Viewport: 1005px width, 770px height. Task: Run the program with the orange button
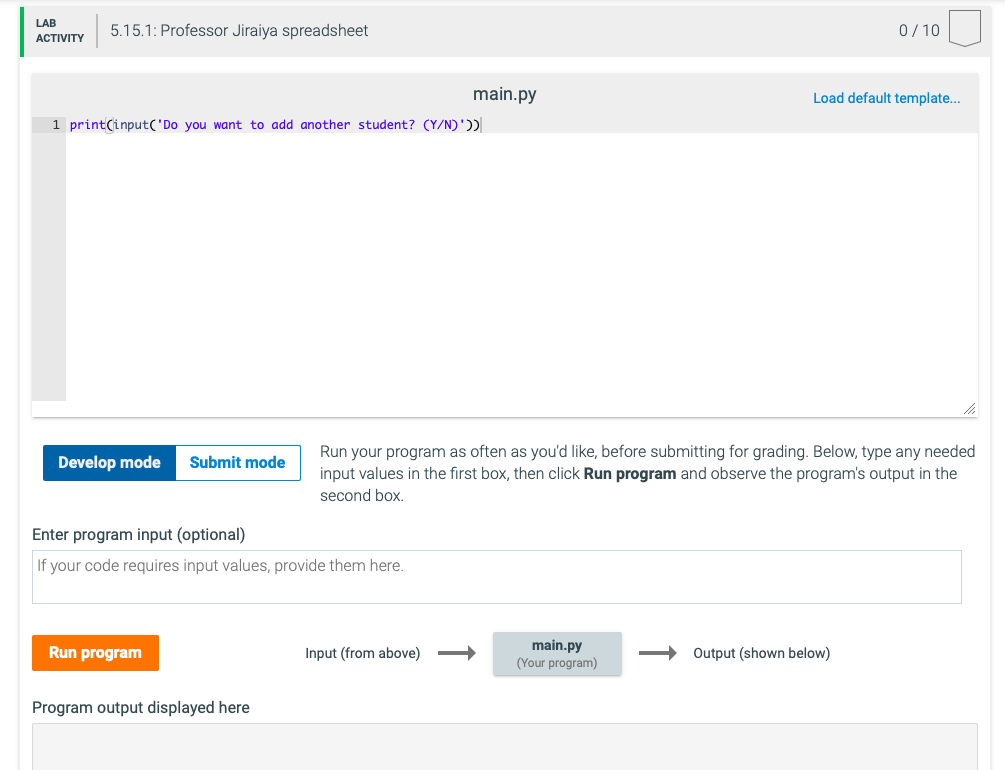point(96,653)
